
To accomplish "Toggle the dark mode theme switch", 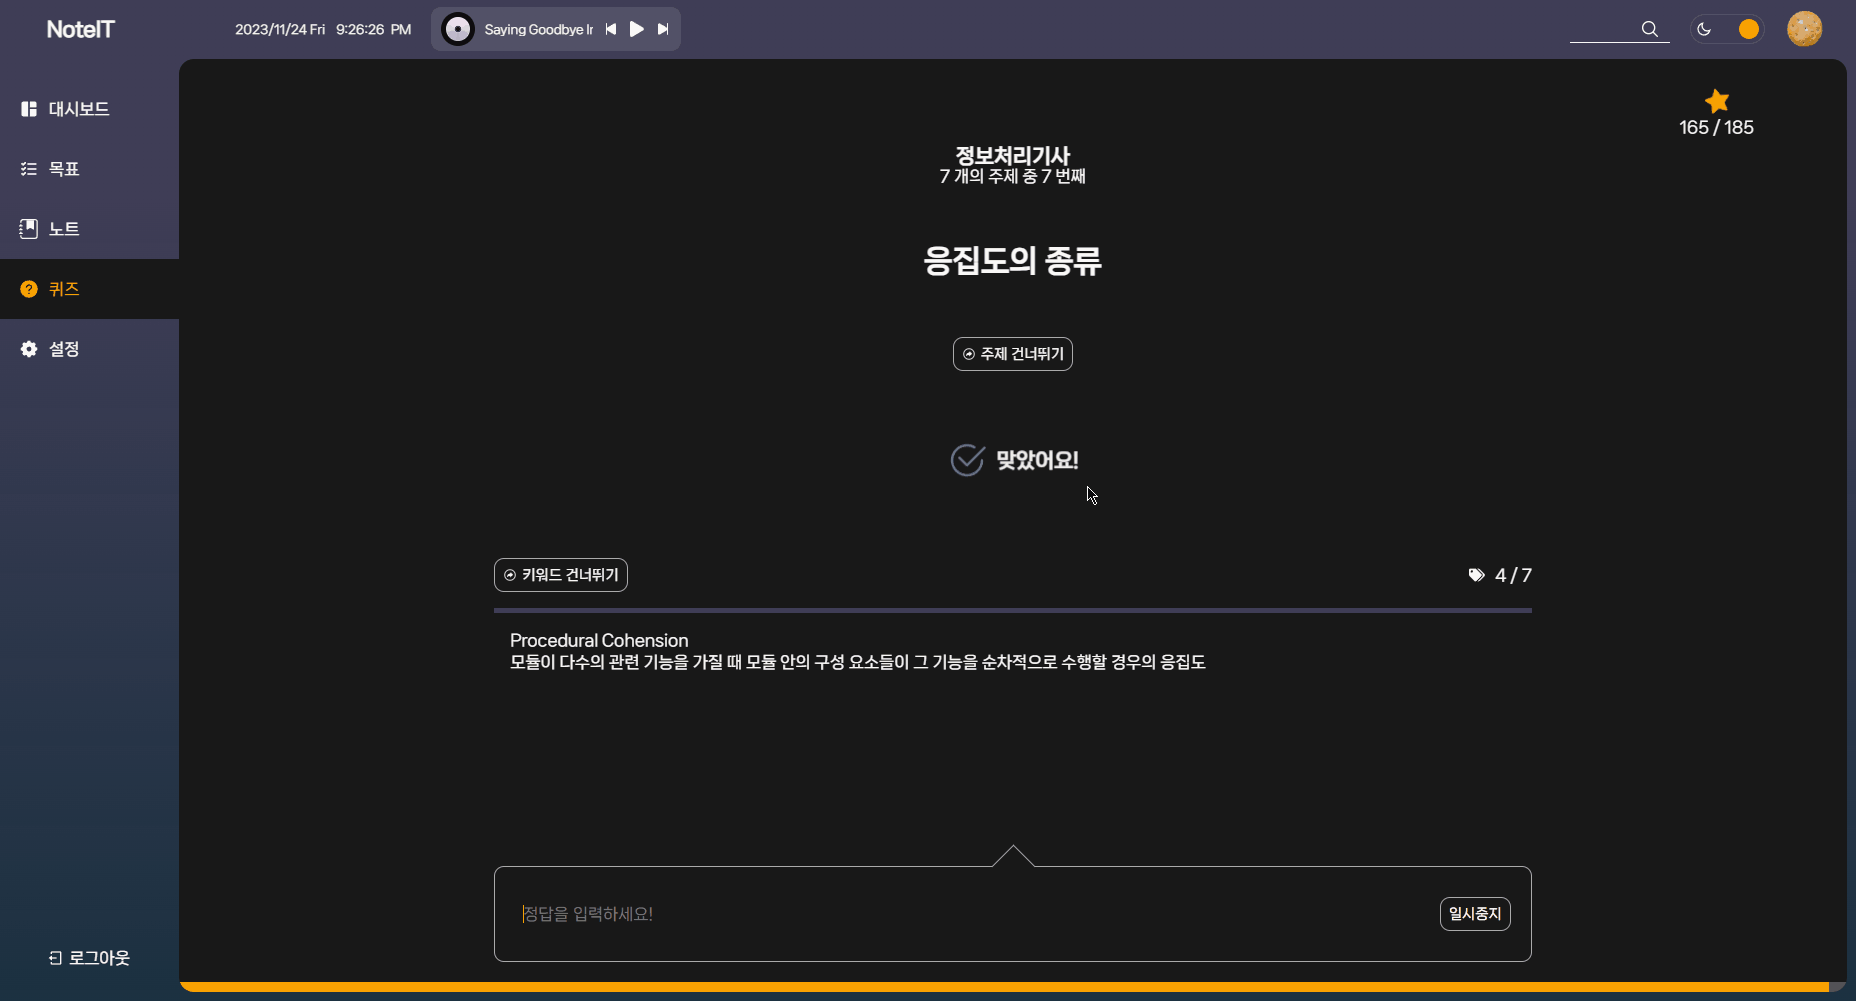I will pyautogui.click(x=1728, y=29).
